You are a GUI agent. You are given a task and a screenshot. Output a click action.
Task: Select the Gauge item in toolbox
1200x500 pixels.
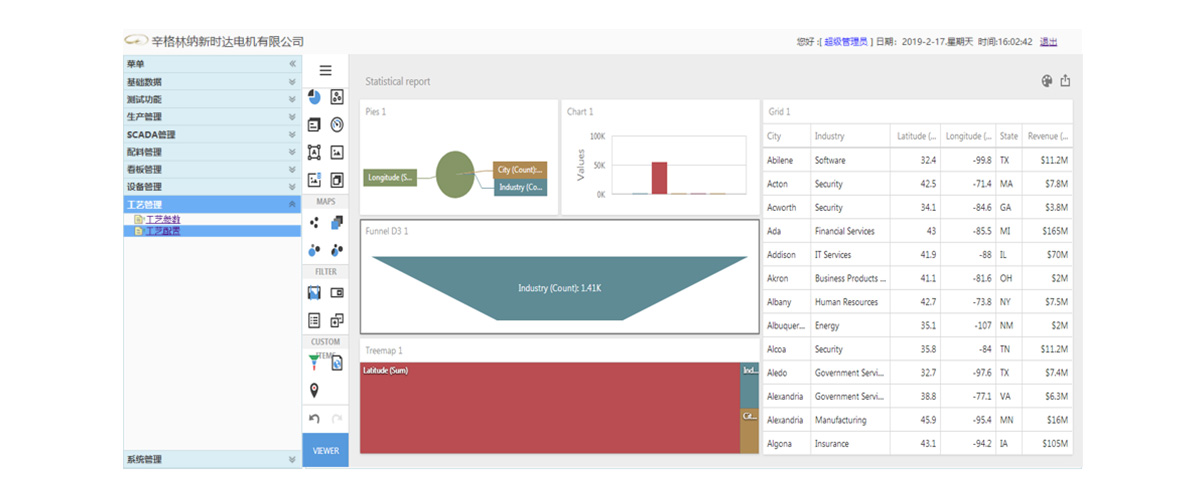click(x=337, y=125)
